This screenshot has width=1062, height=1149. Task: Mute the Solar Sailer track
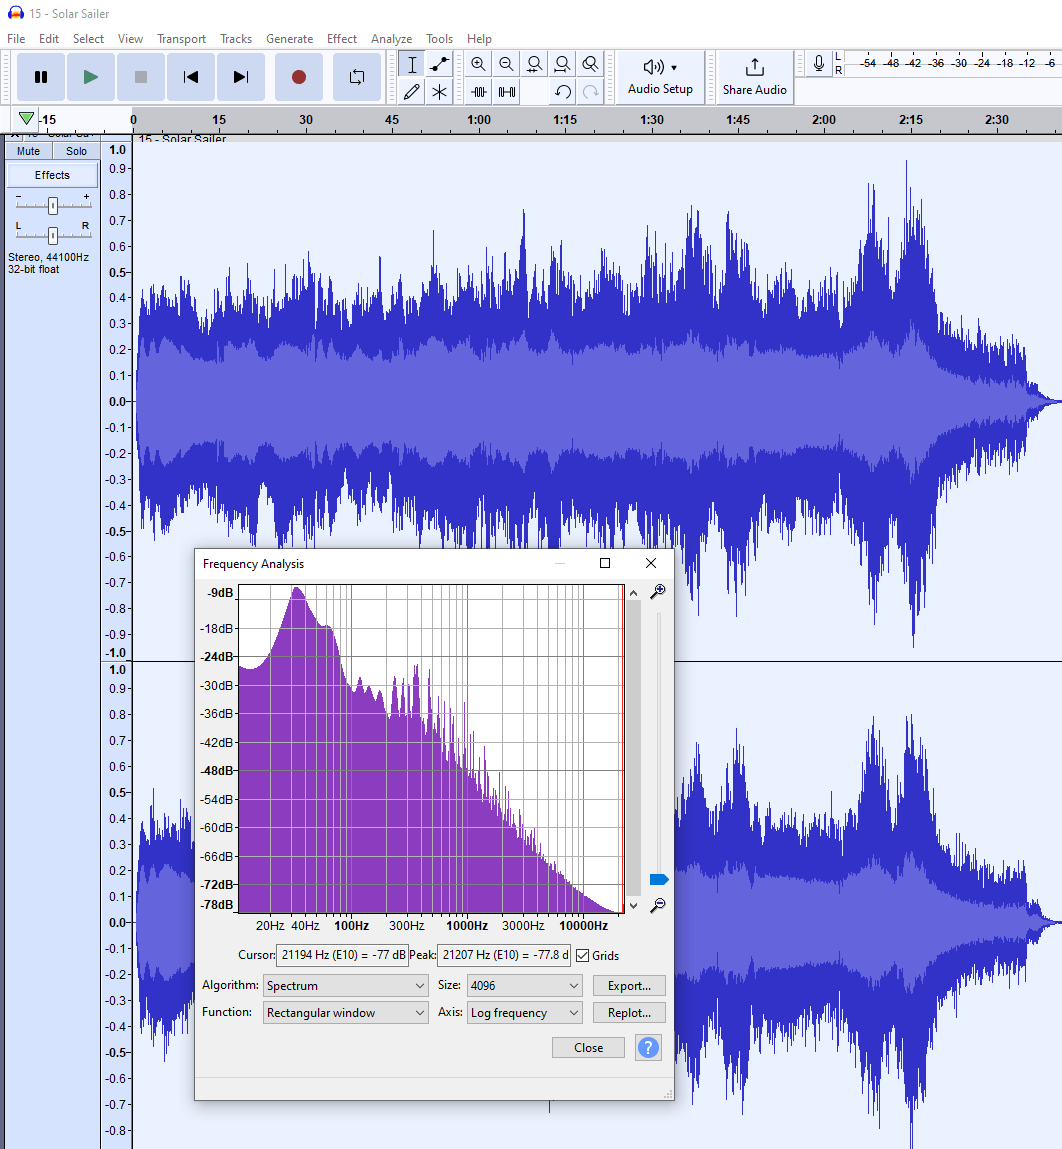click(x=29, y=151)
